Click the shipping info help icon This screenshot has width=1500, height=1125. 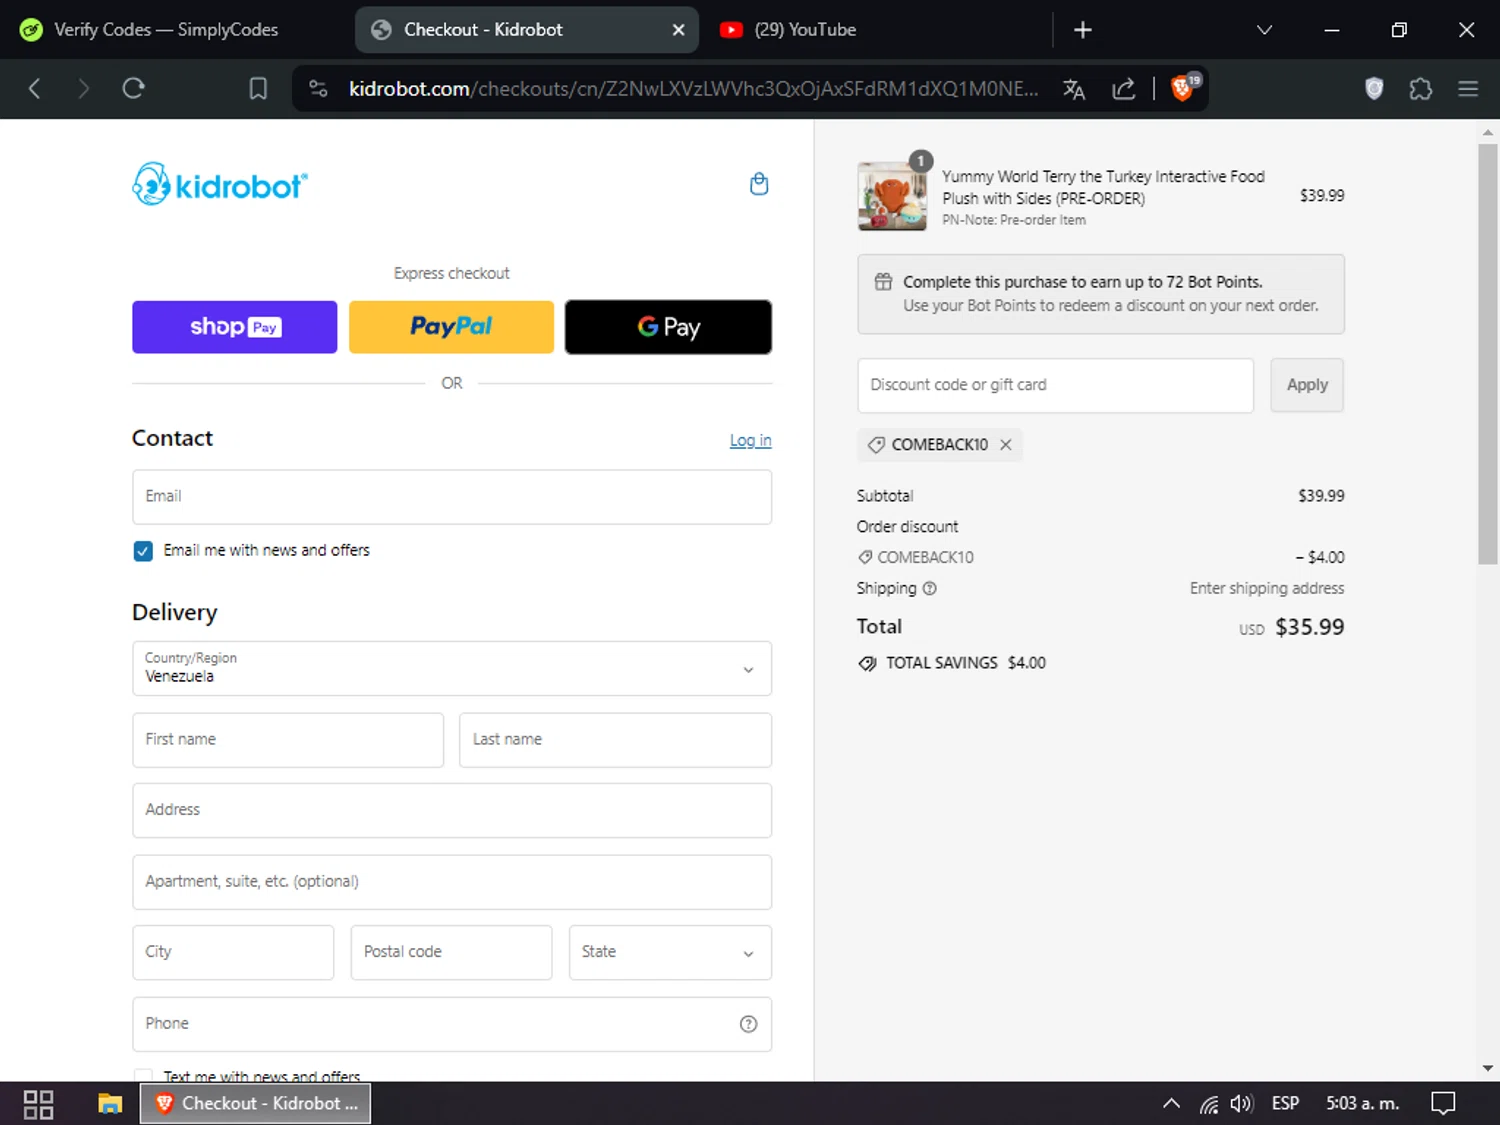click(929, 589)
